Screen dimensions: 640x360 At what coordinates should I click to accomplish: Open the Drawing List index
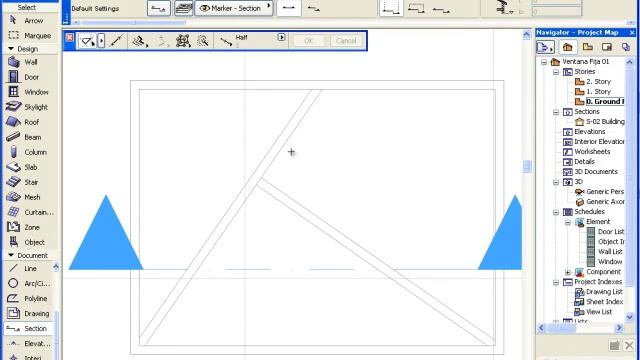point(598,292)
